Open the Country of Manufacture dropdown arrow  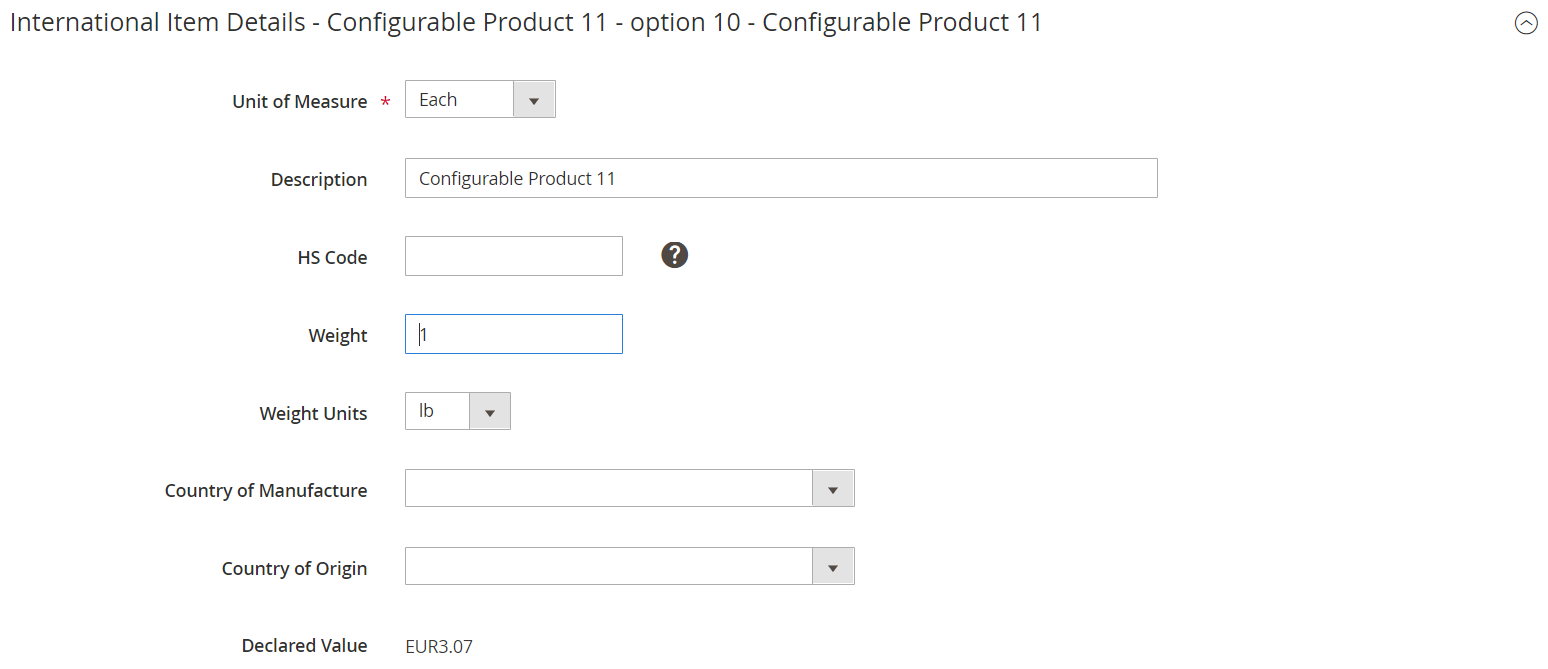833,489
